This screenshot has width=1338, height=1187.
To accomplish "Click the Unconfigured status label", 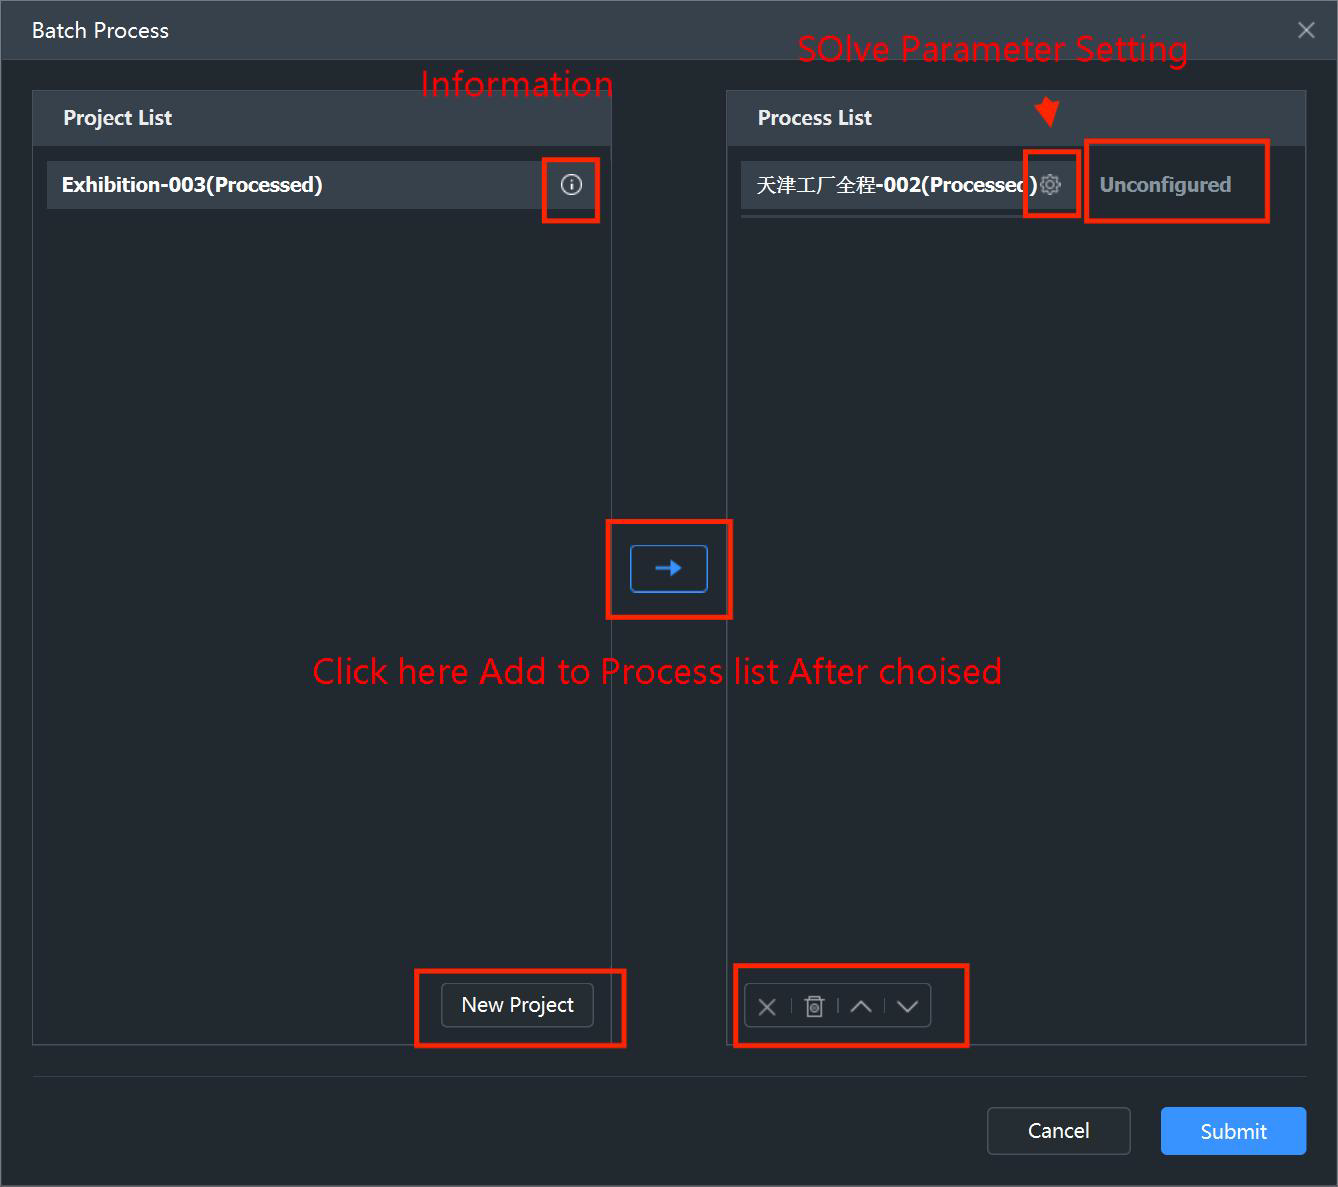I will coord(1165,185).
